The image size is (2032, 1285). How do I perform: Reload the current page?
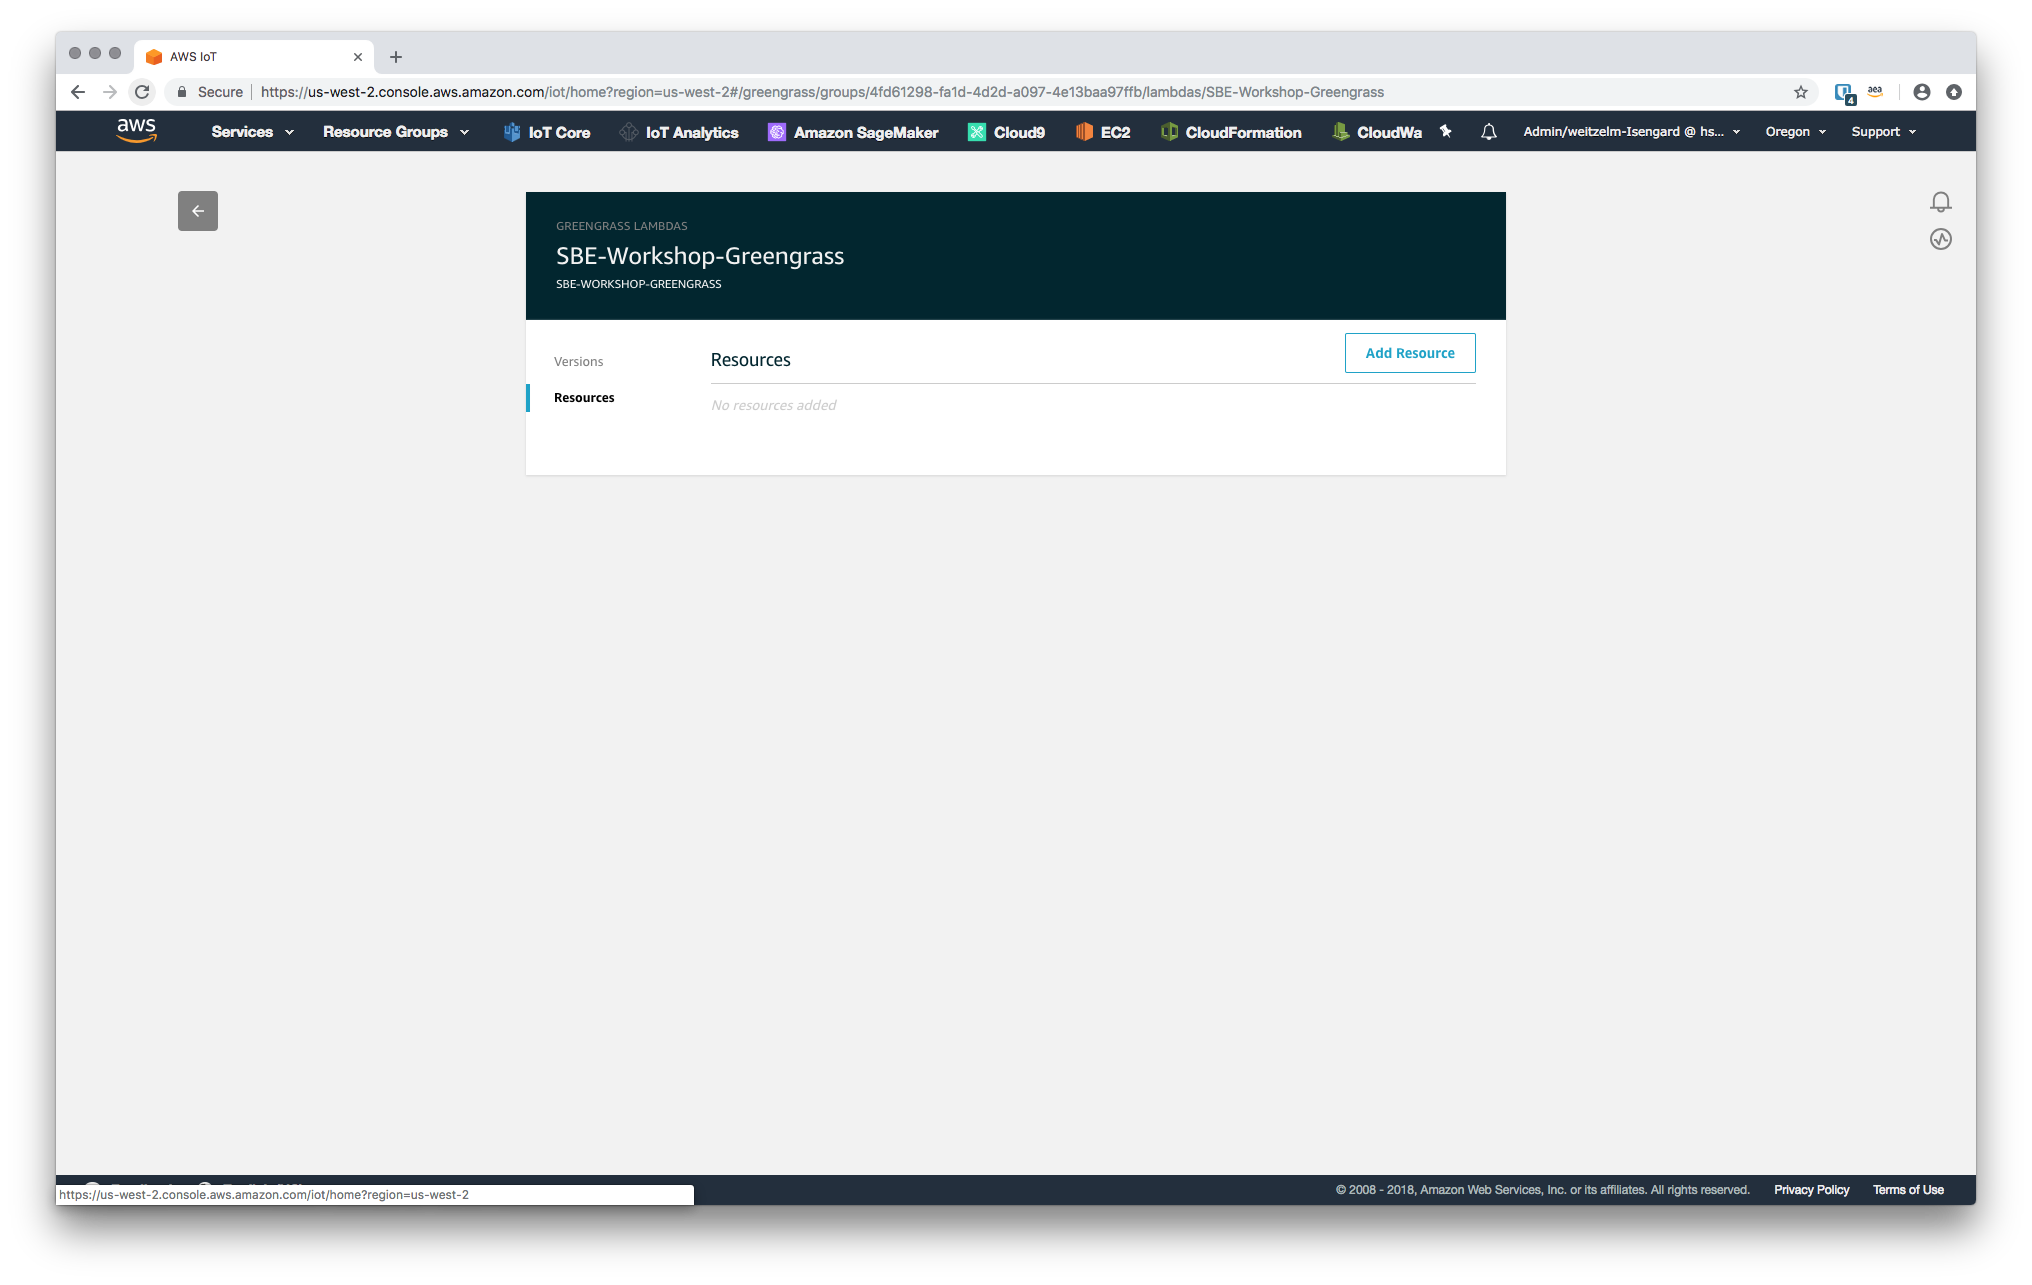tap(142, 92)
